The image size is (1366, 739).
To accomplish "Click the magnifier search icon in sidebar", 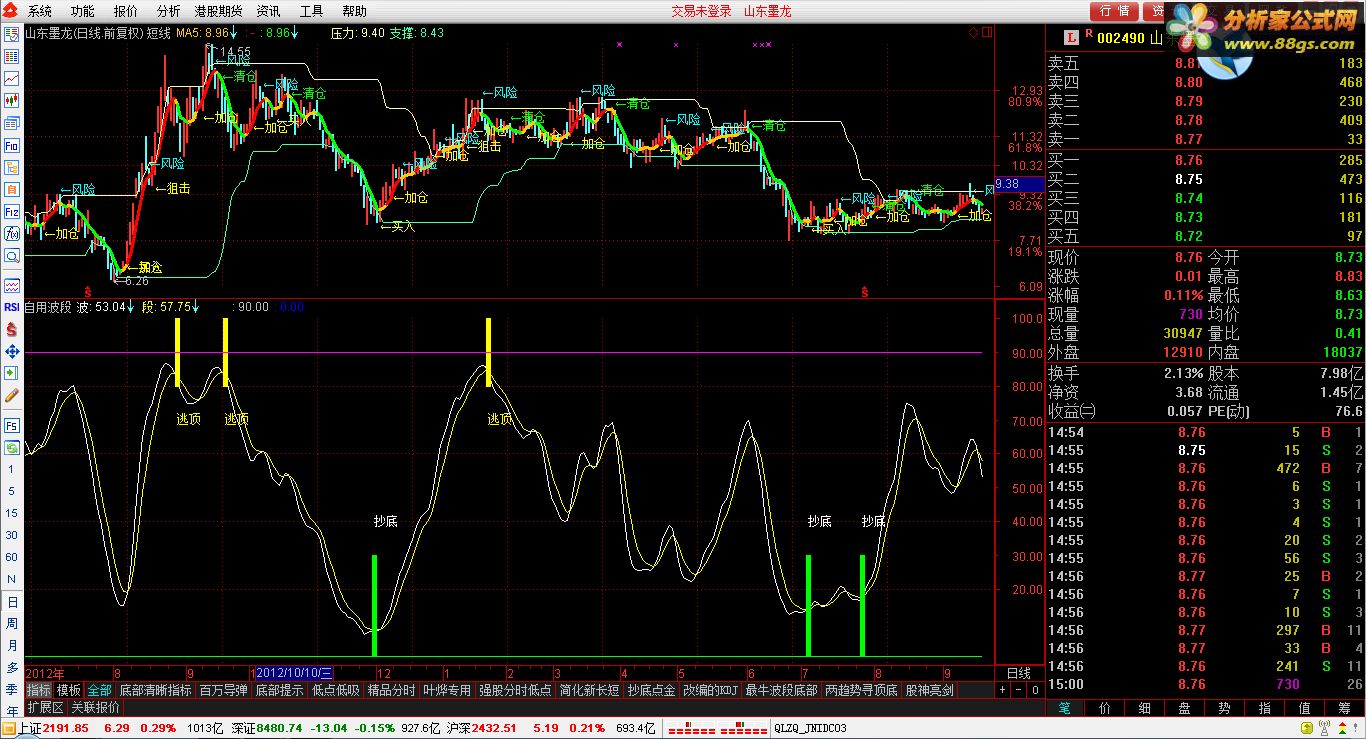I will [x=12, y=256].
